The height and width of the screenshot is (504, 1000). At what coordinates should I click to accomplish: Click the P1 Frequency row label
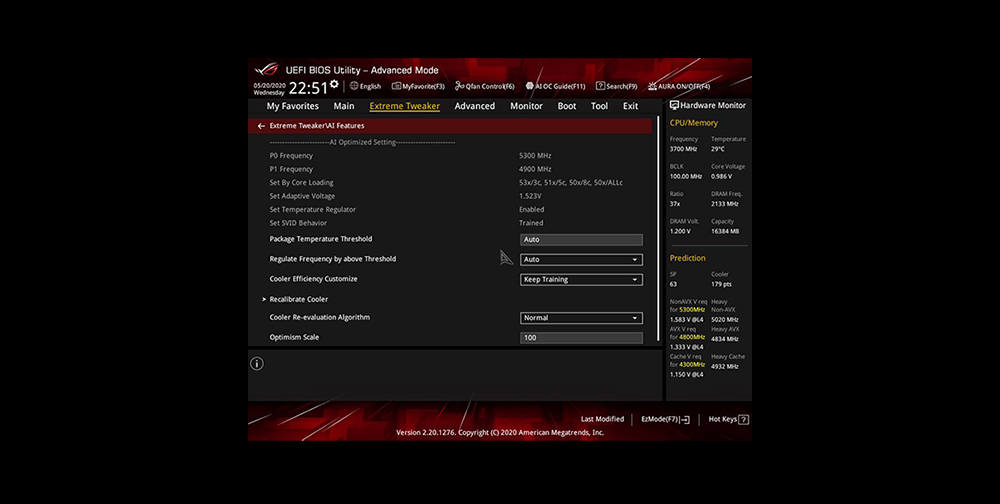pyautogui.click(x=291, y=169)
